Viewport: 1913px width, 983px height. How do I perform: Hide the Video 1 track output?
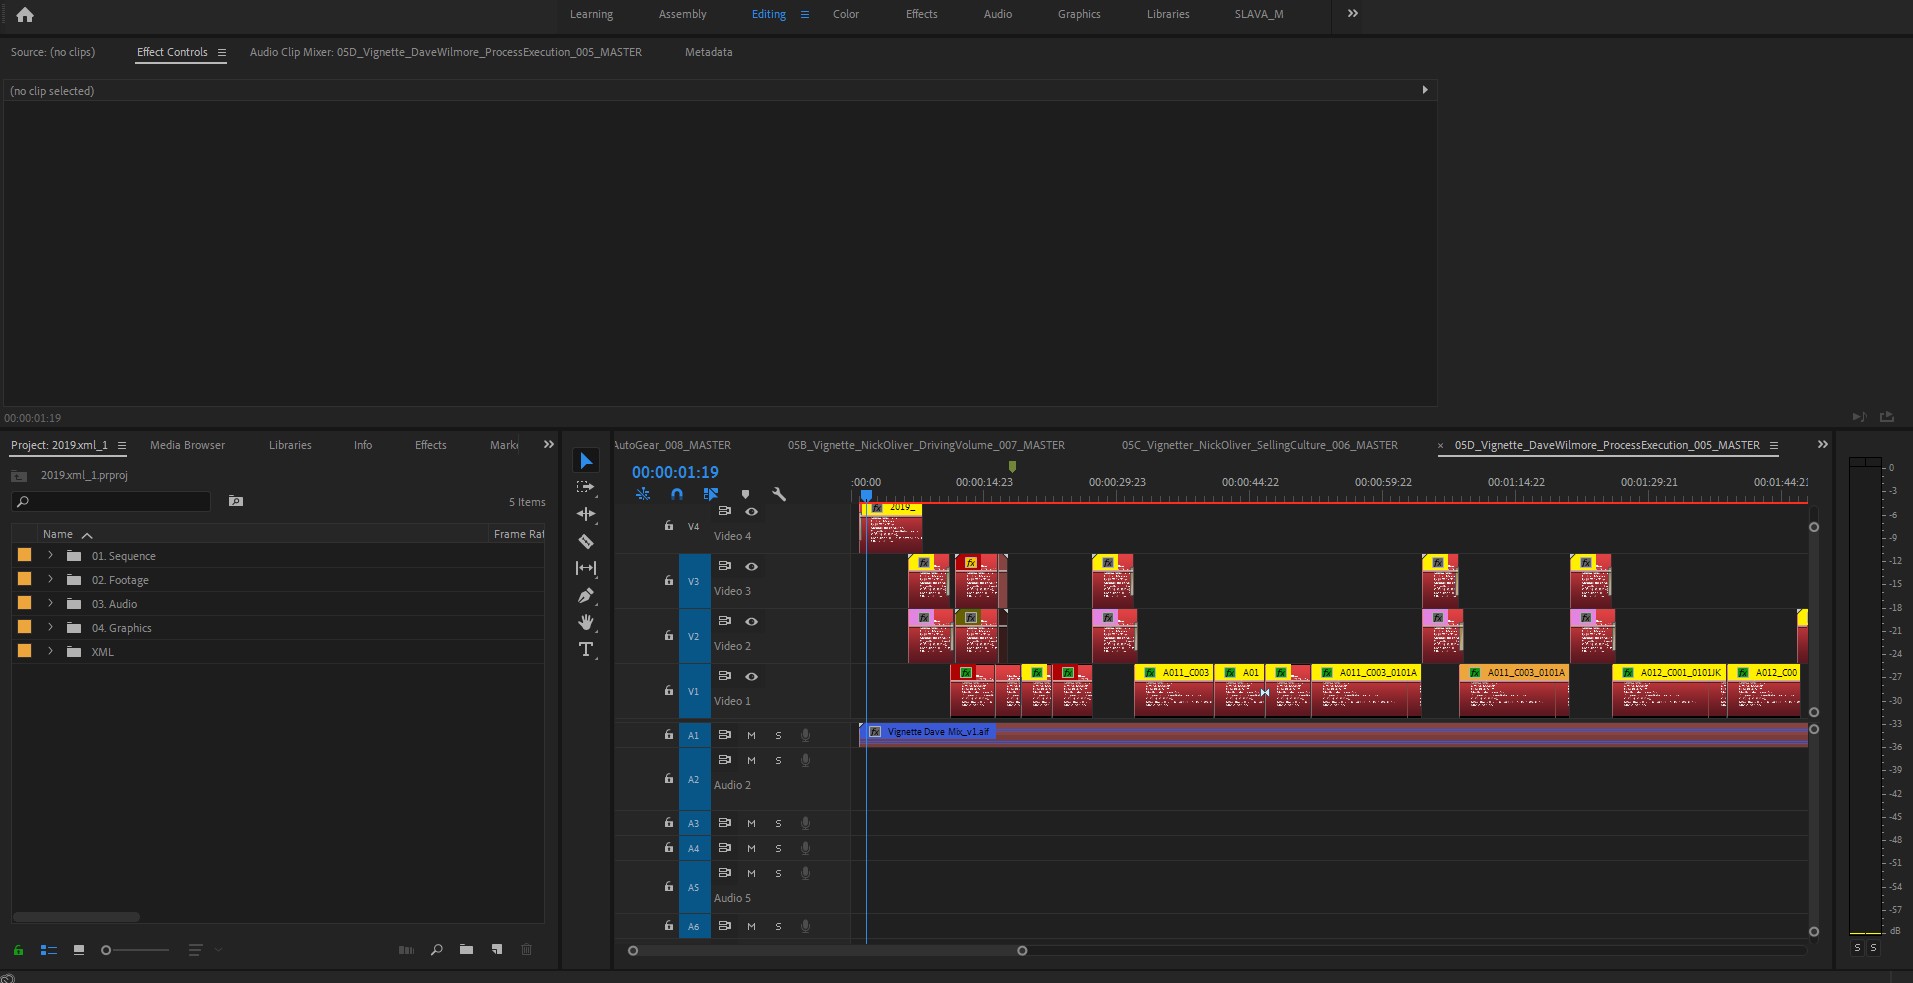pos(751,676)
